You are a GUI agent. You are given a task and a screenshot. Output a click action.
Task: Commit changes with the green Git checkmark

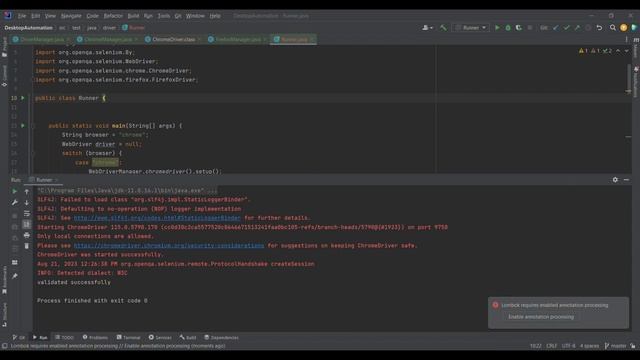tap(567, 28)
